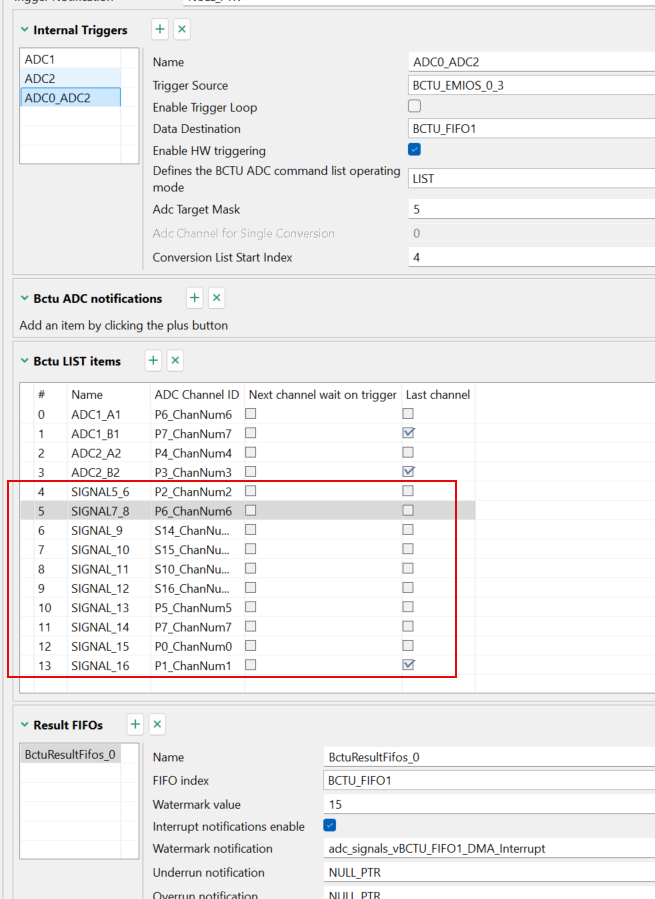
Task: Delete Bctu ADC notification using X icon
Action: [x=216, y=298]
